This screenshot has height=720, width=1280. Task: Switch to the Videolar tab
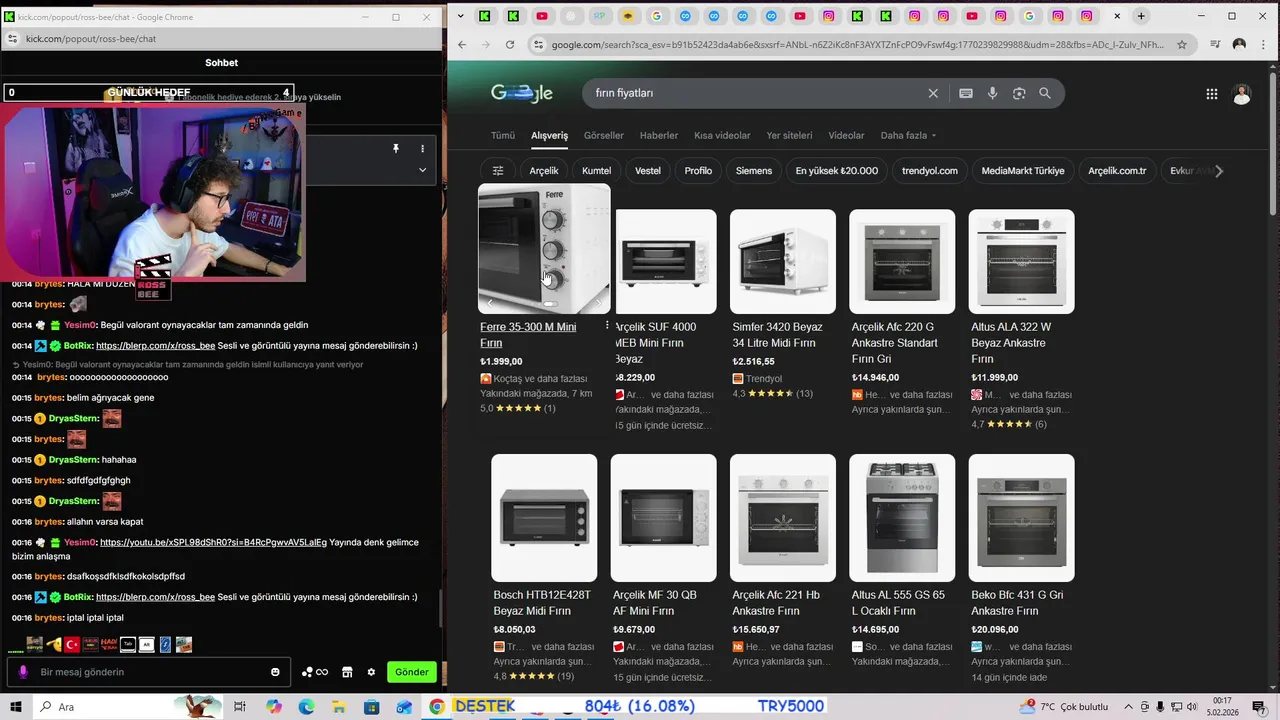[x=846, y=135]
